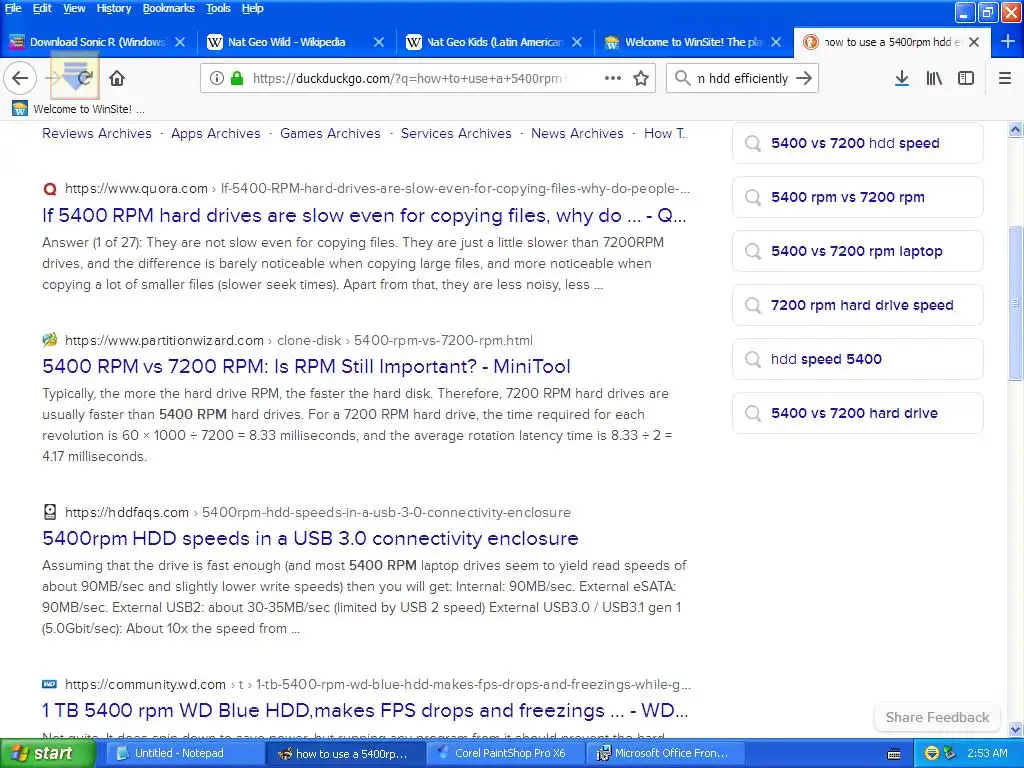Switch to Untitled - Notepad in taskbar

[185, 753]
